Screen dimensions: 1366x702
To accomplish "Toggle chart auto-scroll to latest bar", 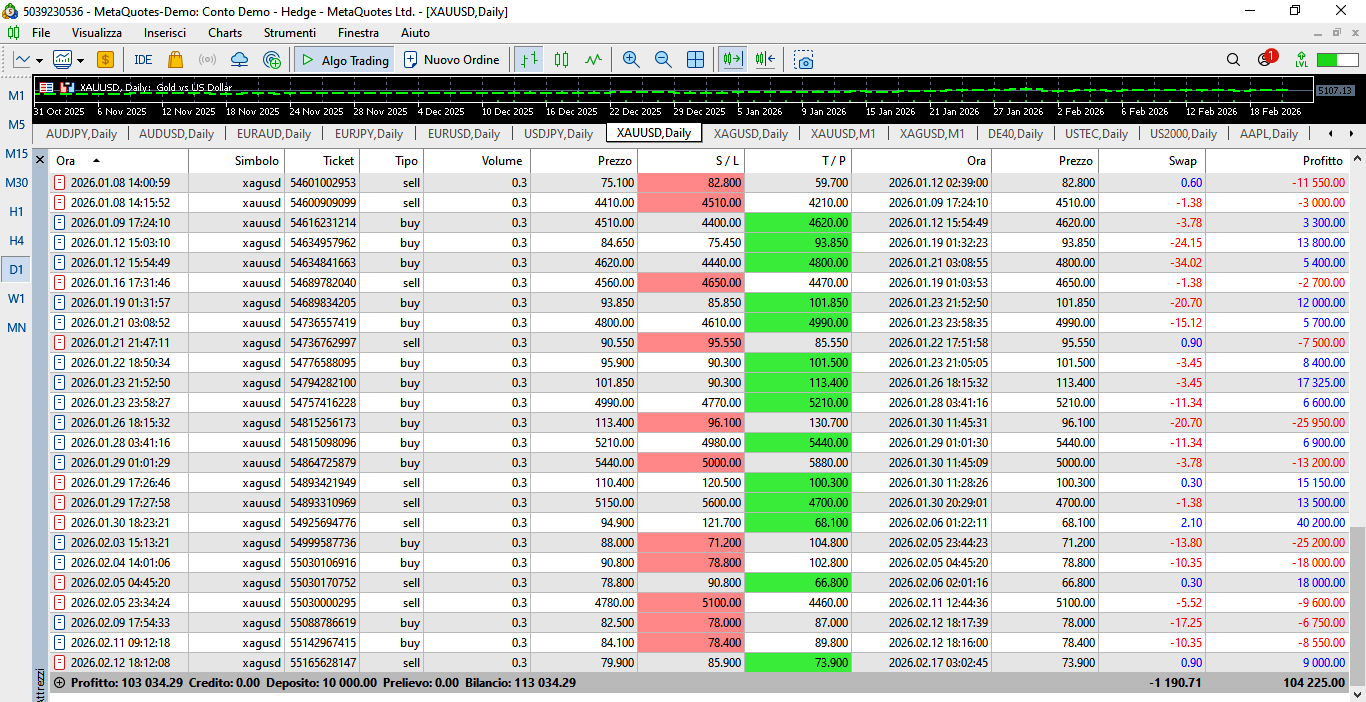I will coord(734,60).
